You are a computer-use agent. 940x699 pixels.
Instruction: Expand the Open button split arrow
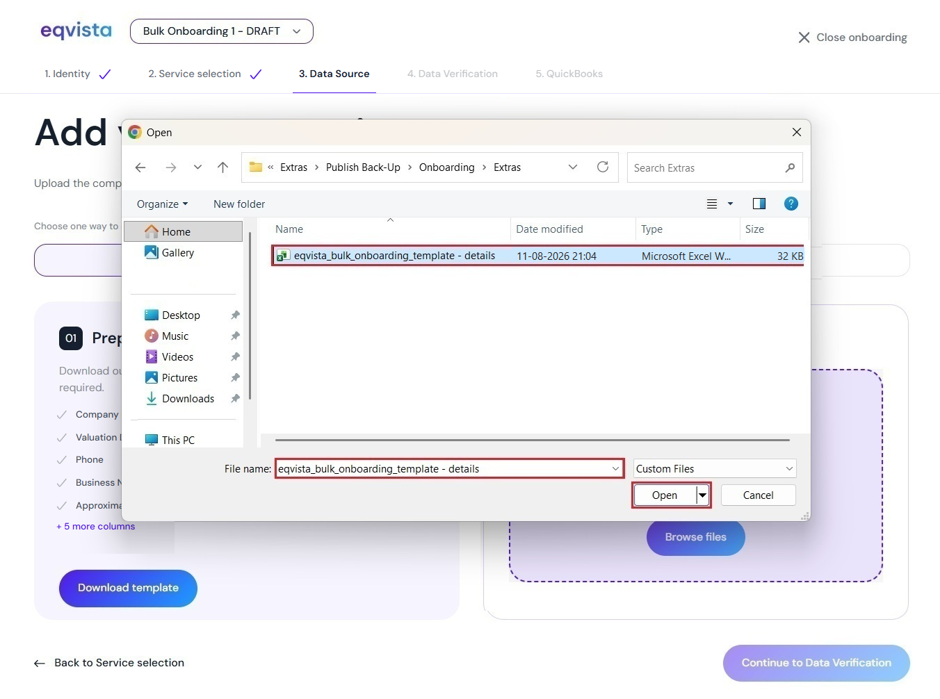(x=703, y=495)
